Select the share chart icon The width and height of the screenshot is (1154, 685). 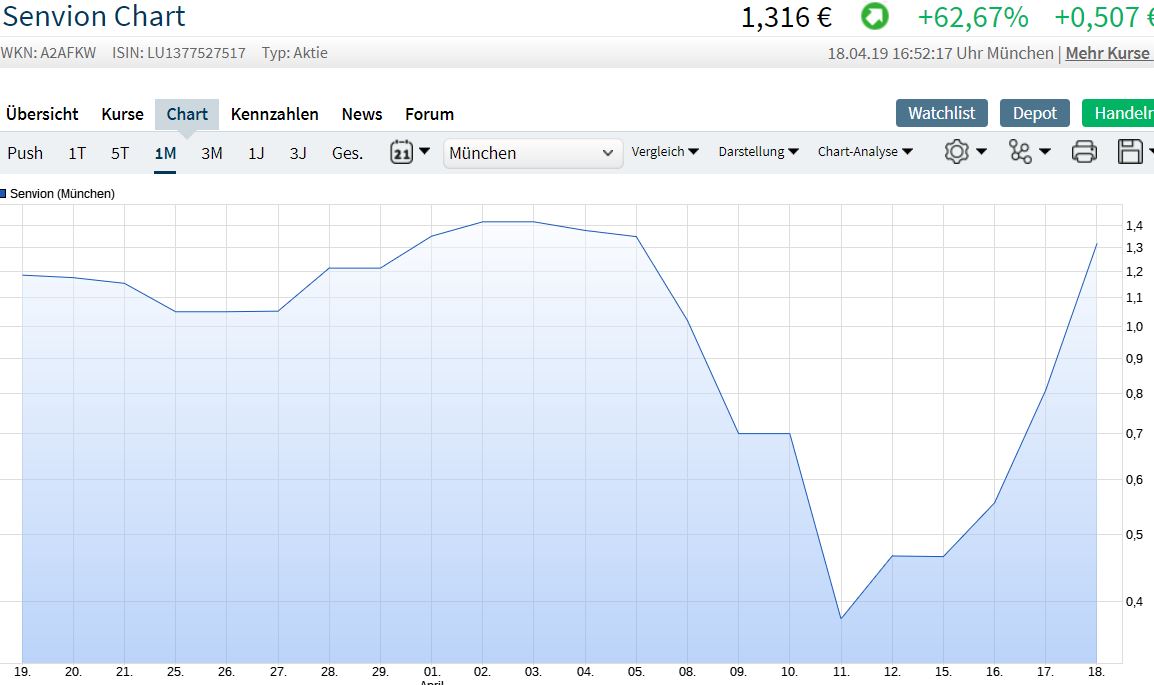pyautogui.click(x=1022, y=151)
